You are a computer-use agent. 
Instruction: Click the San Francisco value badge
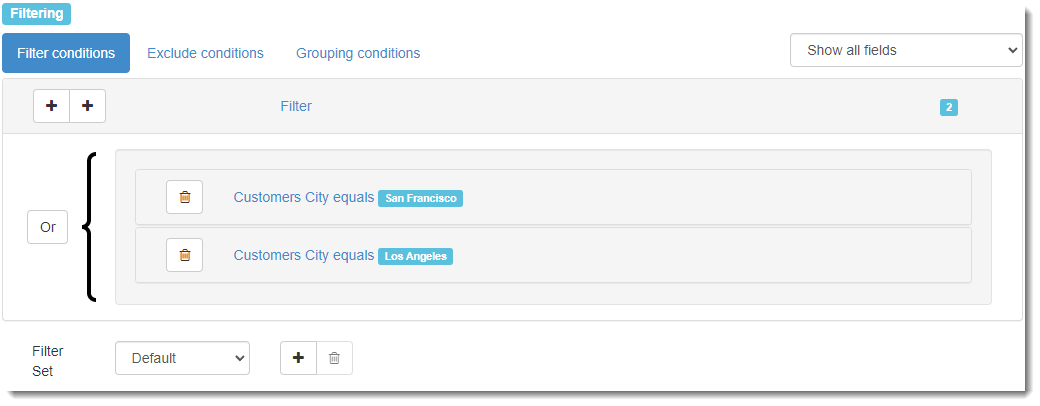coord(421,198)
